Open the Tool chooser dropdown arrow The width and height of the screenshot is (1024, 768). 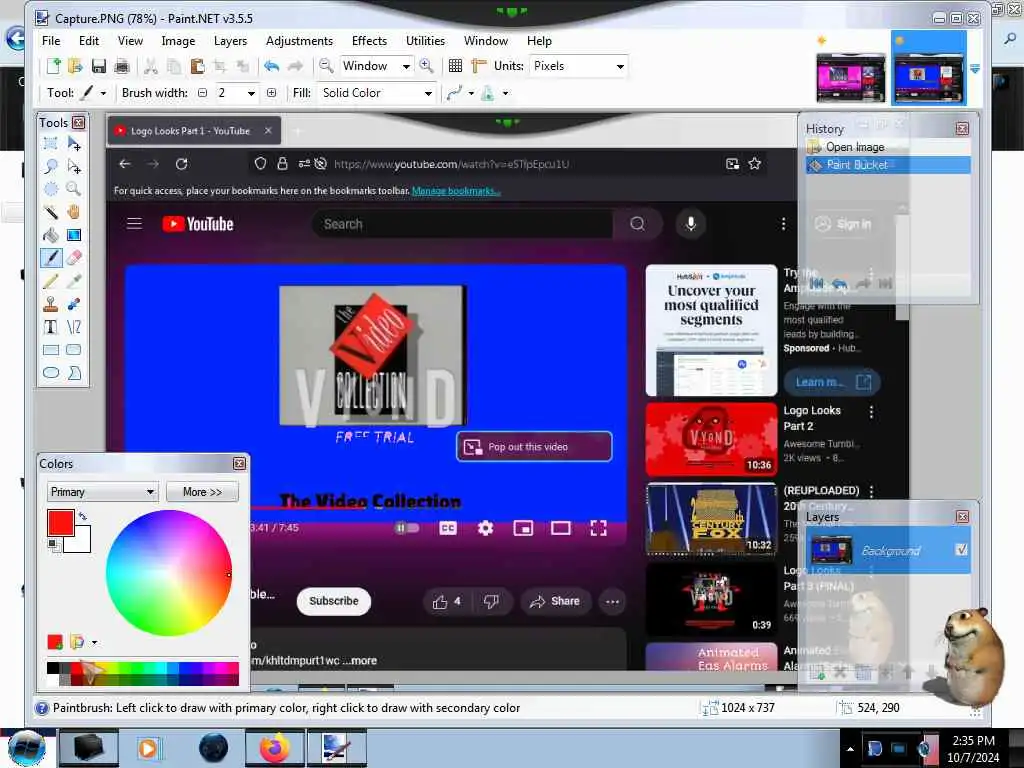coord(103,93)
